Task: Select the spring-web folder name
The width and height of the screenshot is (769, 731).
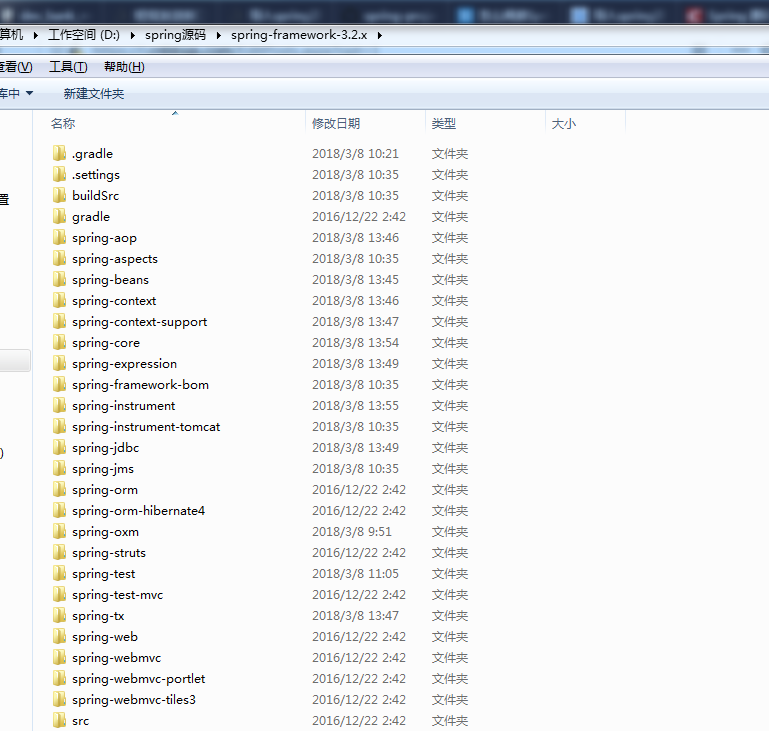Action: [x=105, y=636]
